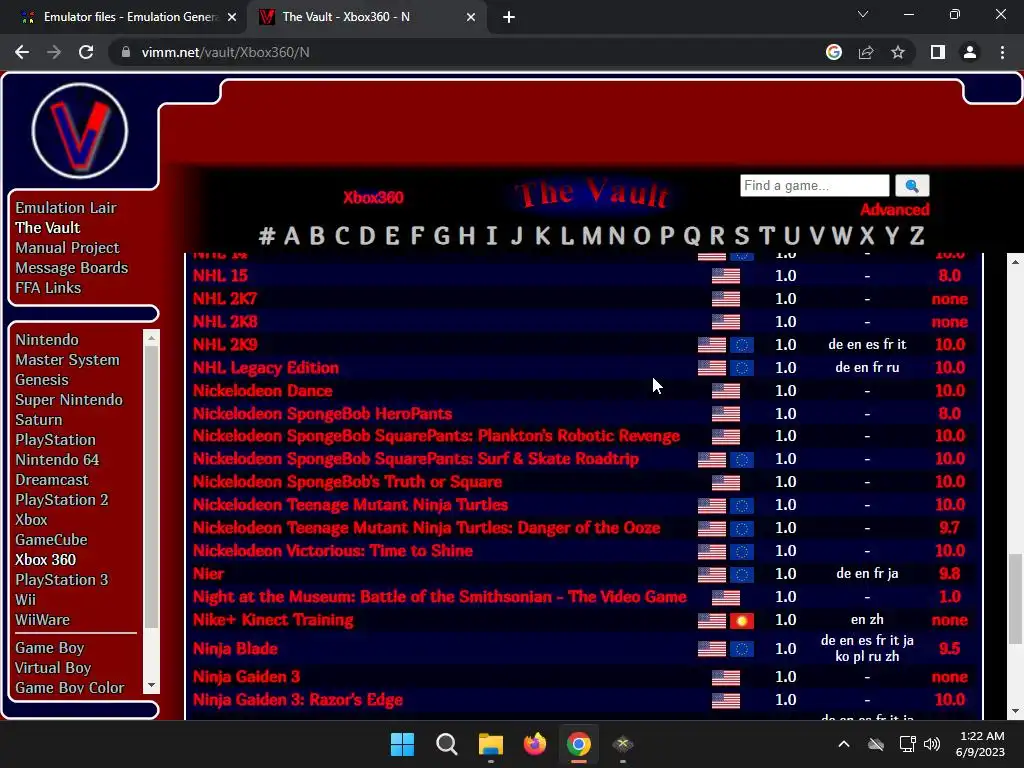Close the Emulator files tab

click(232, 17)
